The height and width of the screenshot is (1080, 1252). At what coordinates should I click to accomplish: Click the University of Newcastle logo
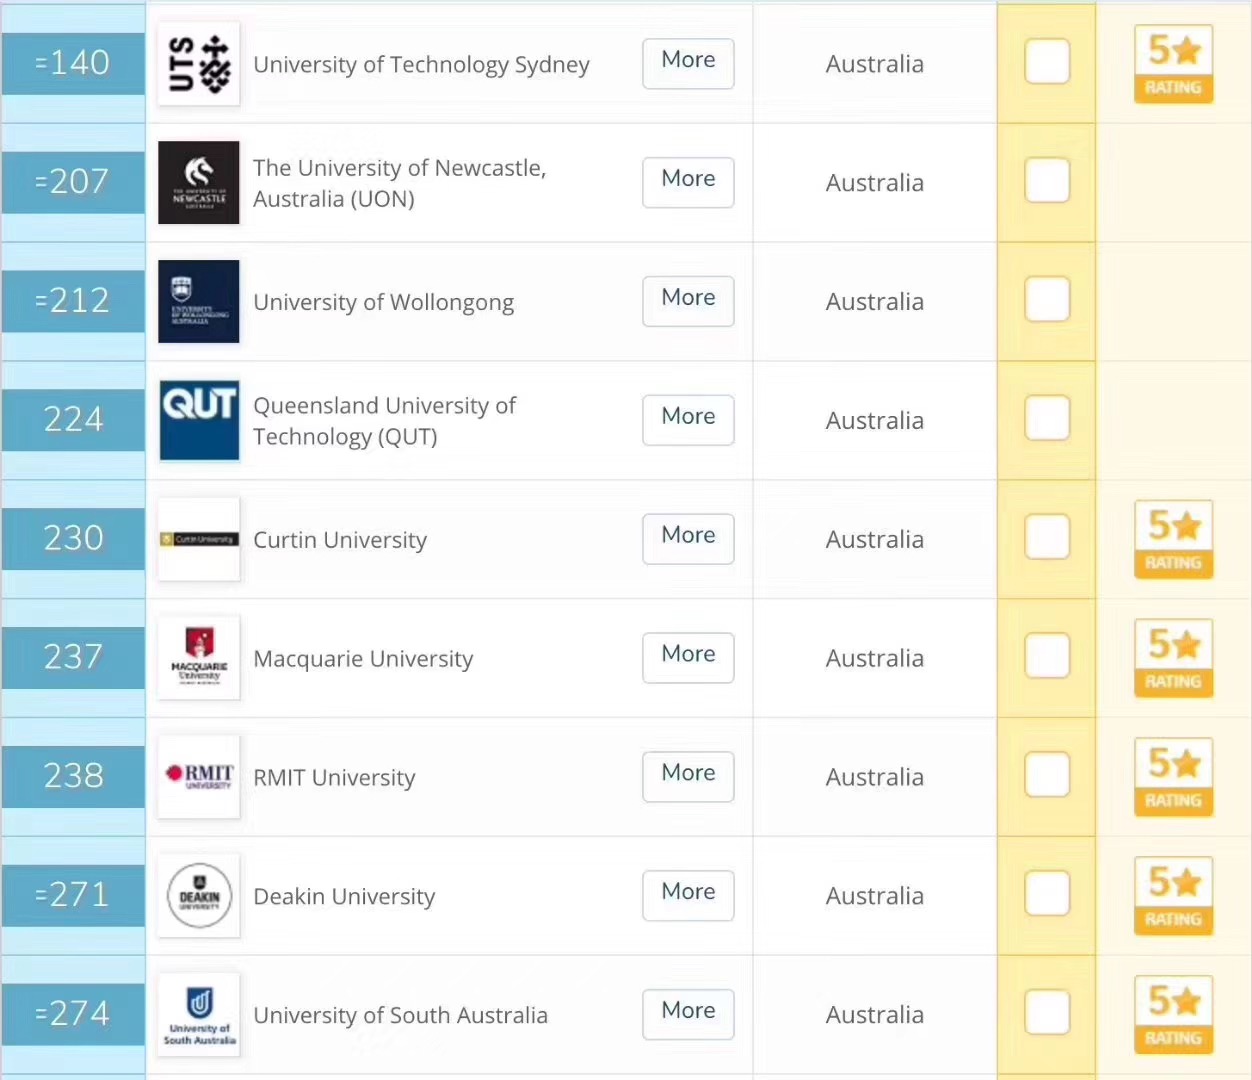199,182
